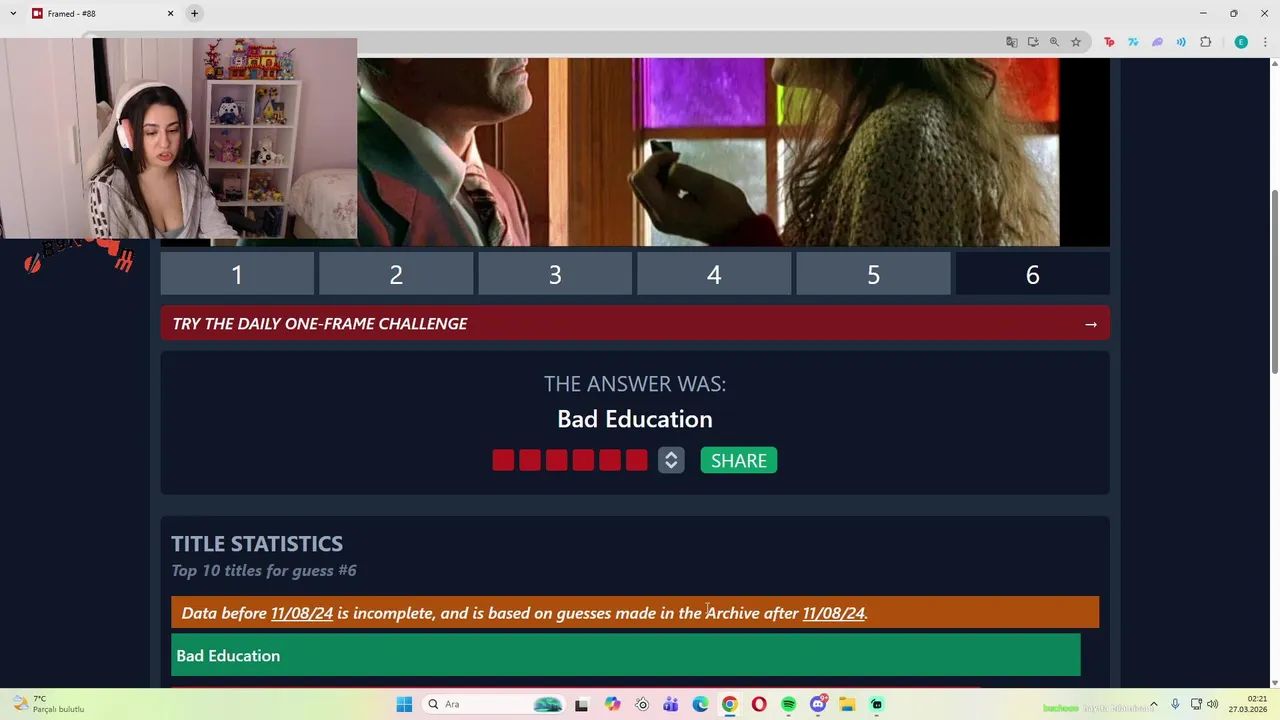Open Chrome's three-dot menu

click(x=1265, y=42)
